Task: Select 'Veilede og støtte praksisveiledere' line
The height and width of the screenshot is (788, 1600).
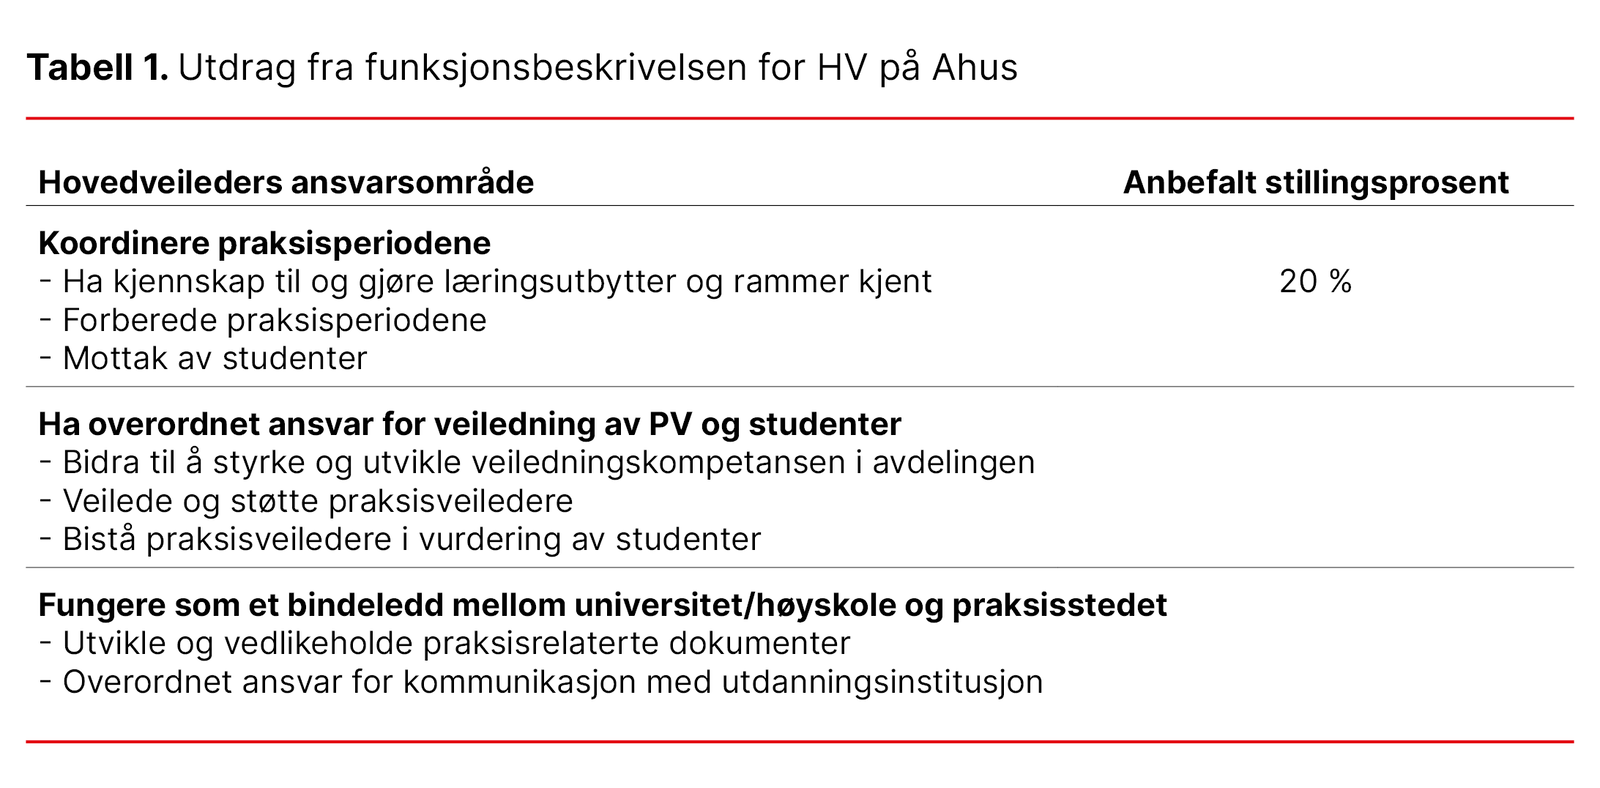Action: click(317, 501)
